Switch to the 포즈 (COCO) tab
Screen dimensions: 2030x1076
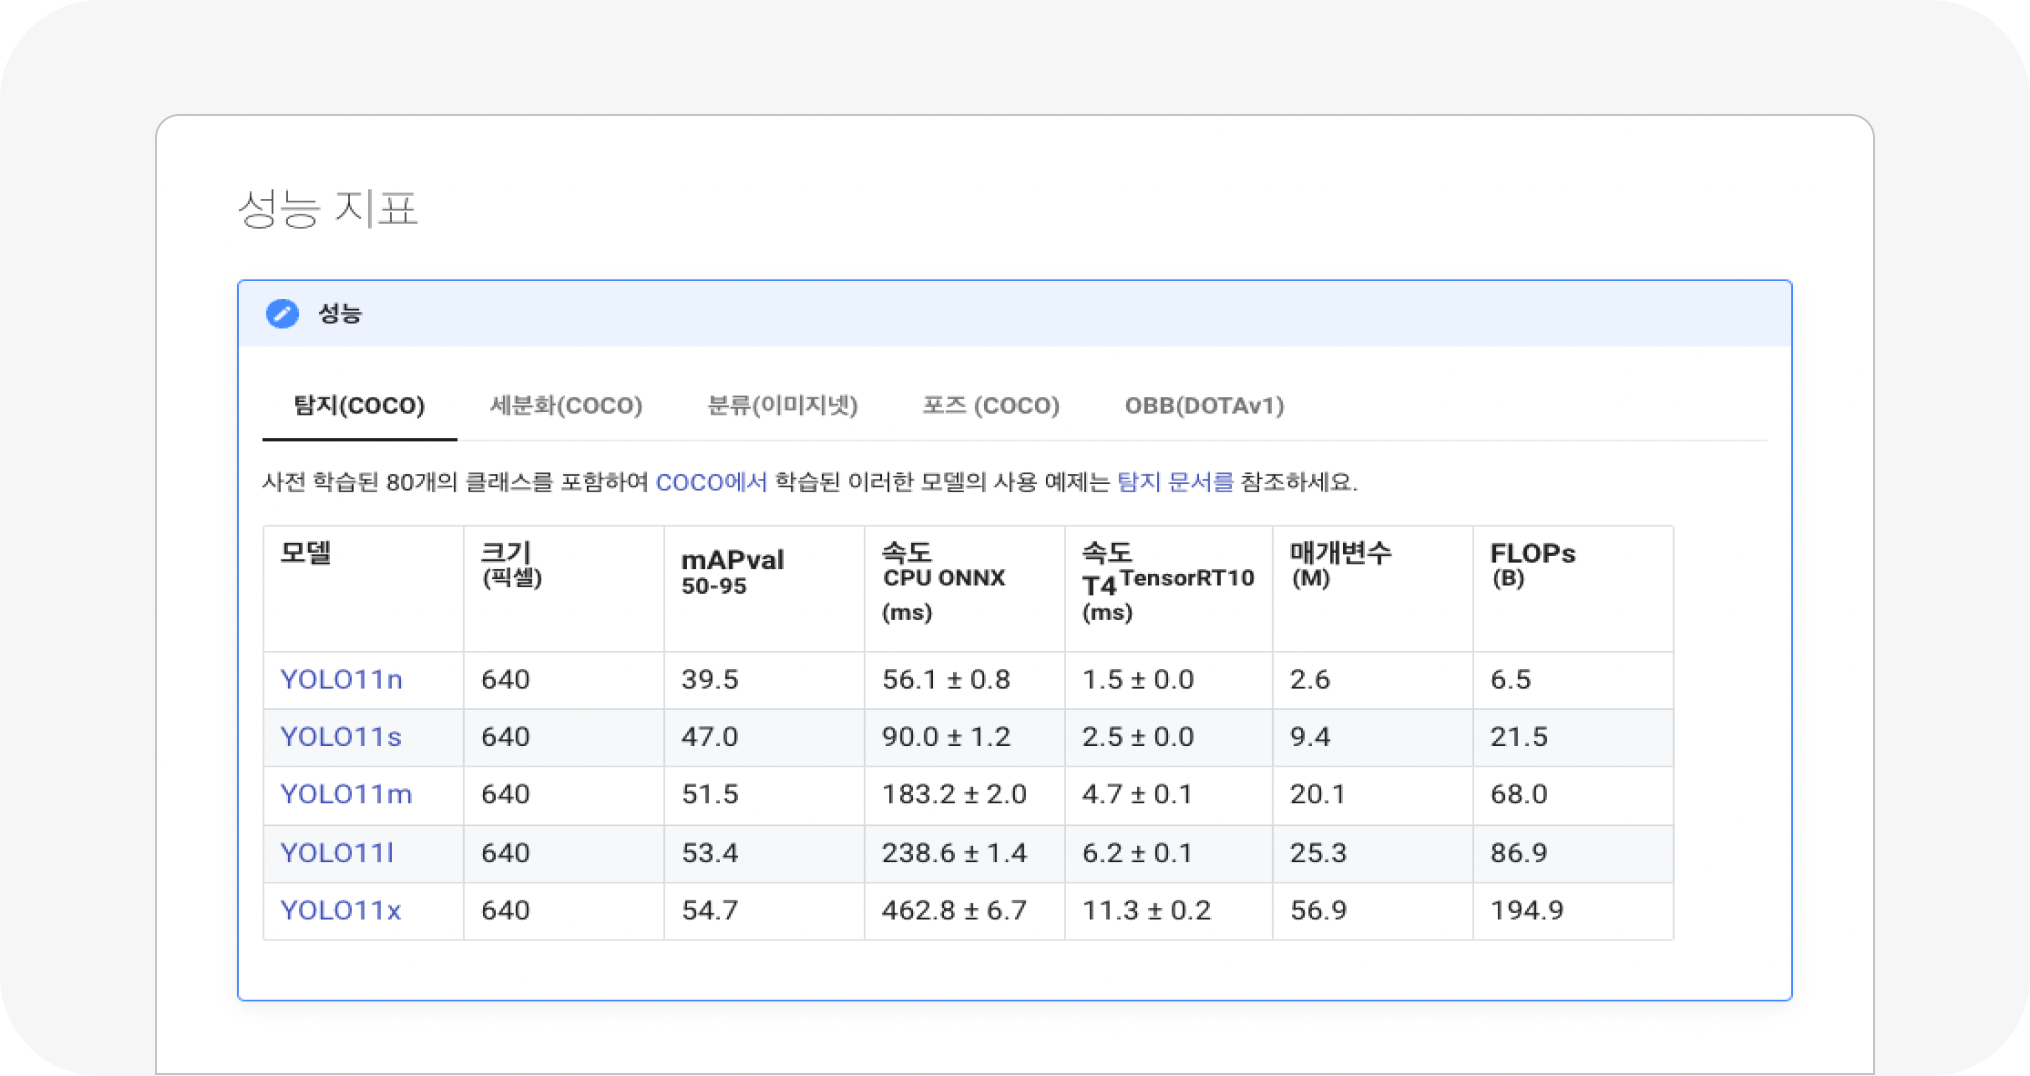point(990,405)
